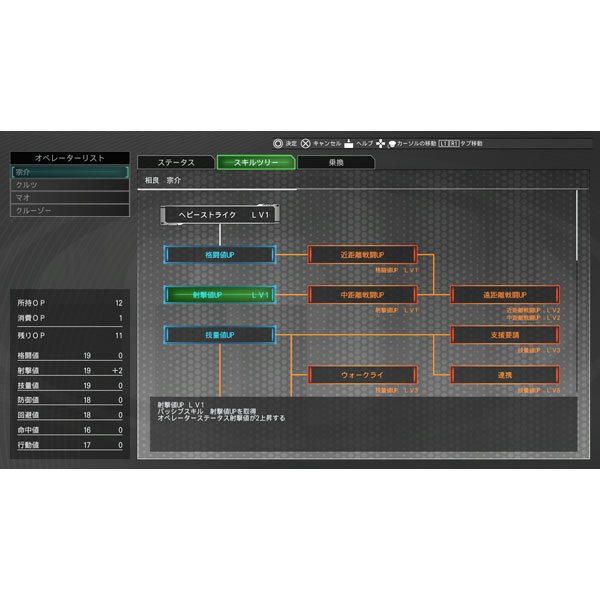The image size is (600, 600).
Task: Click the circle 決定 confirm button icon
Action: 278,144
